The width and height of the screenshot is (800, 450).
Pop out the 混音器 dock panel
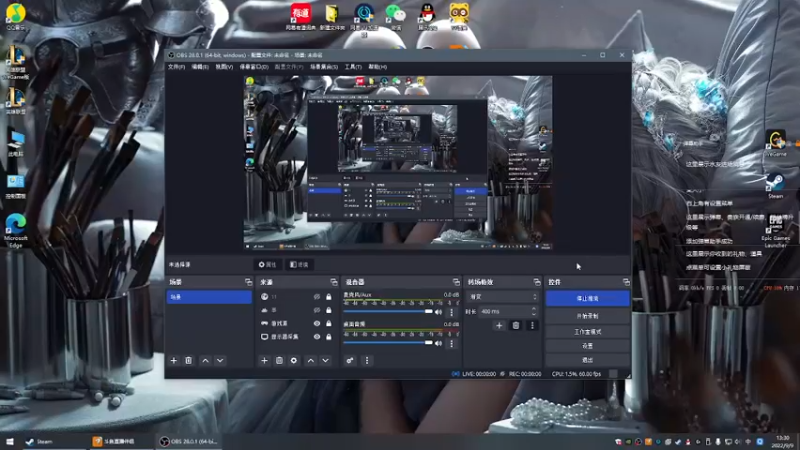click(456, 282)
